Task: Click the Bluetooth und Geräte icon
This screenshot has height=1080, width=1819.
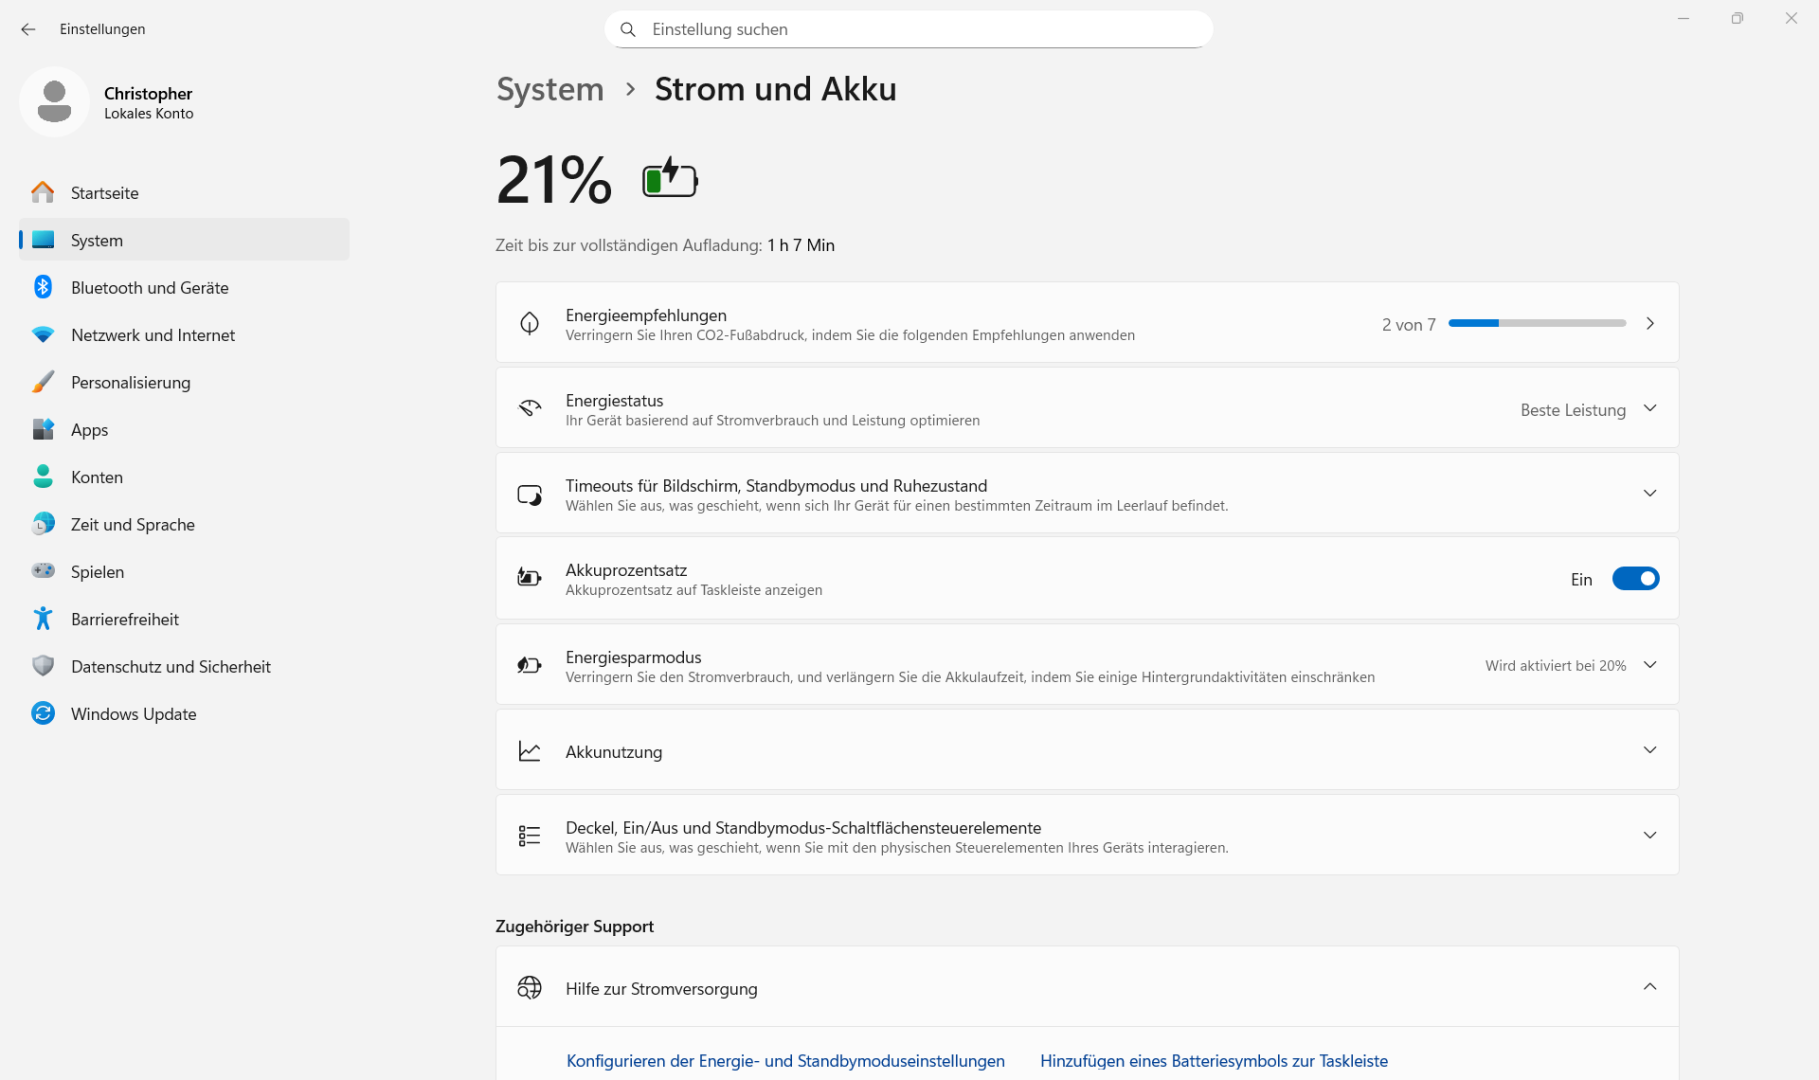Action: (43, 287)
